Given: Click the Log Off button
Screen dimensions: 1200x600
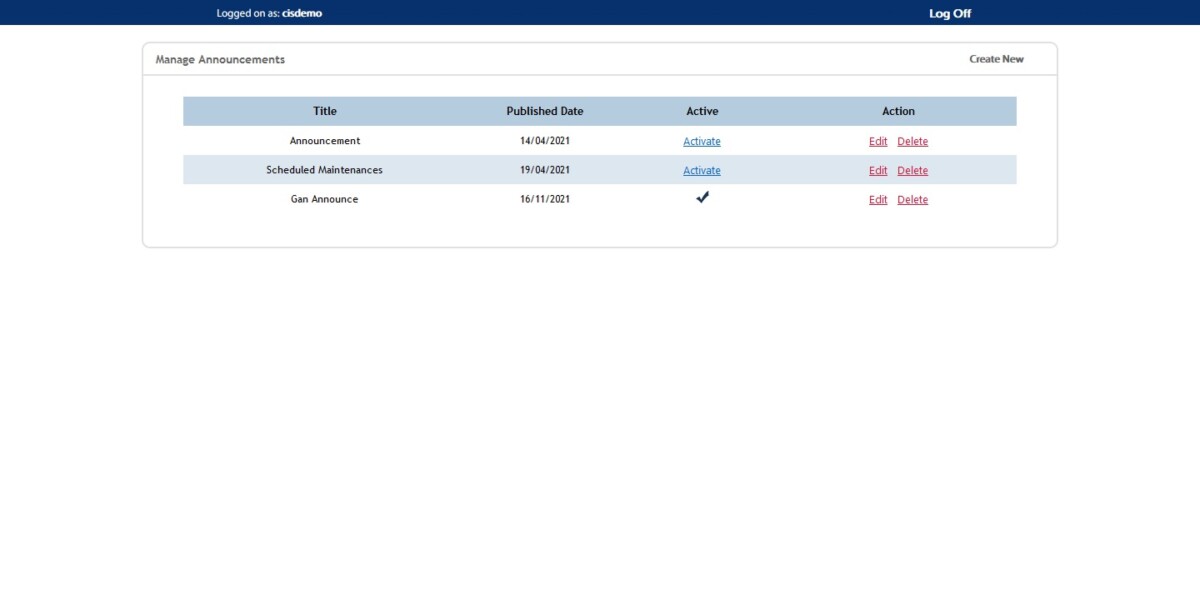Looking at the screenshot, I should pyautogui.click(x=948, y=13).
